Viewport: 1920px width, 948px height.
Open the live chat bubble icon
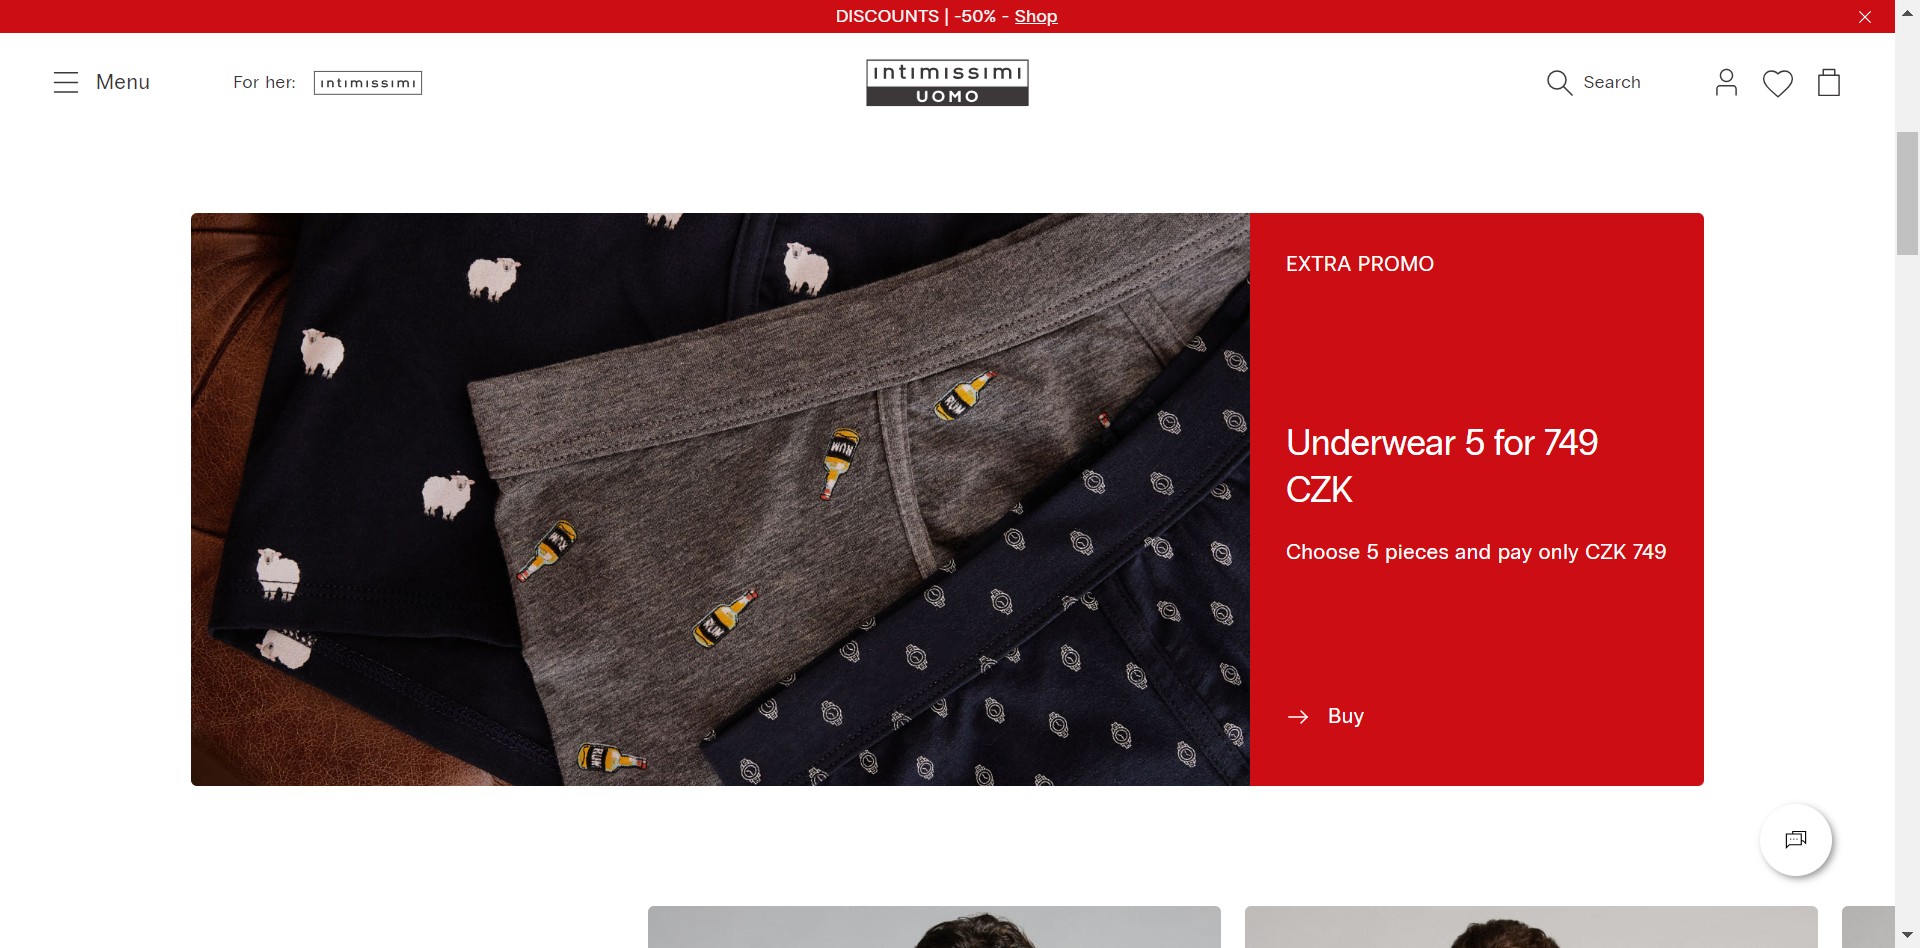coord(1796,839)
